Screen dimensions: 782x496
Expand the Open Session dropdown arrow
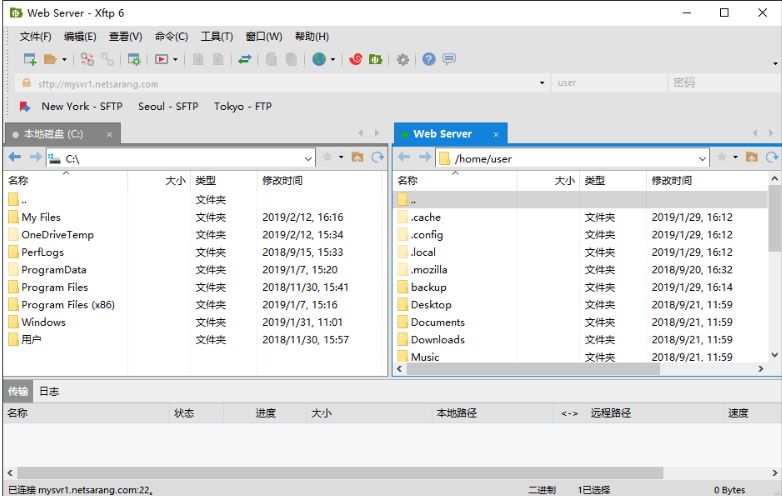[x=64, y=60]
